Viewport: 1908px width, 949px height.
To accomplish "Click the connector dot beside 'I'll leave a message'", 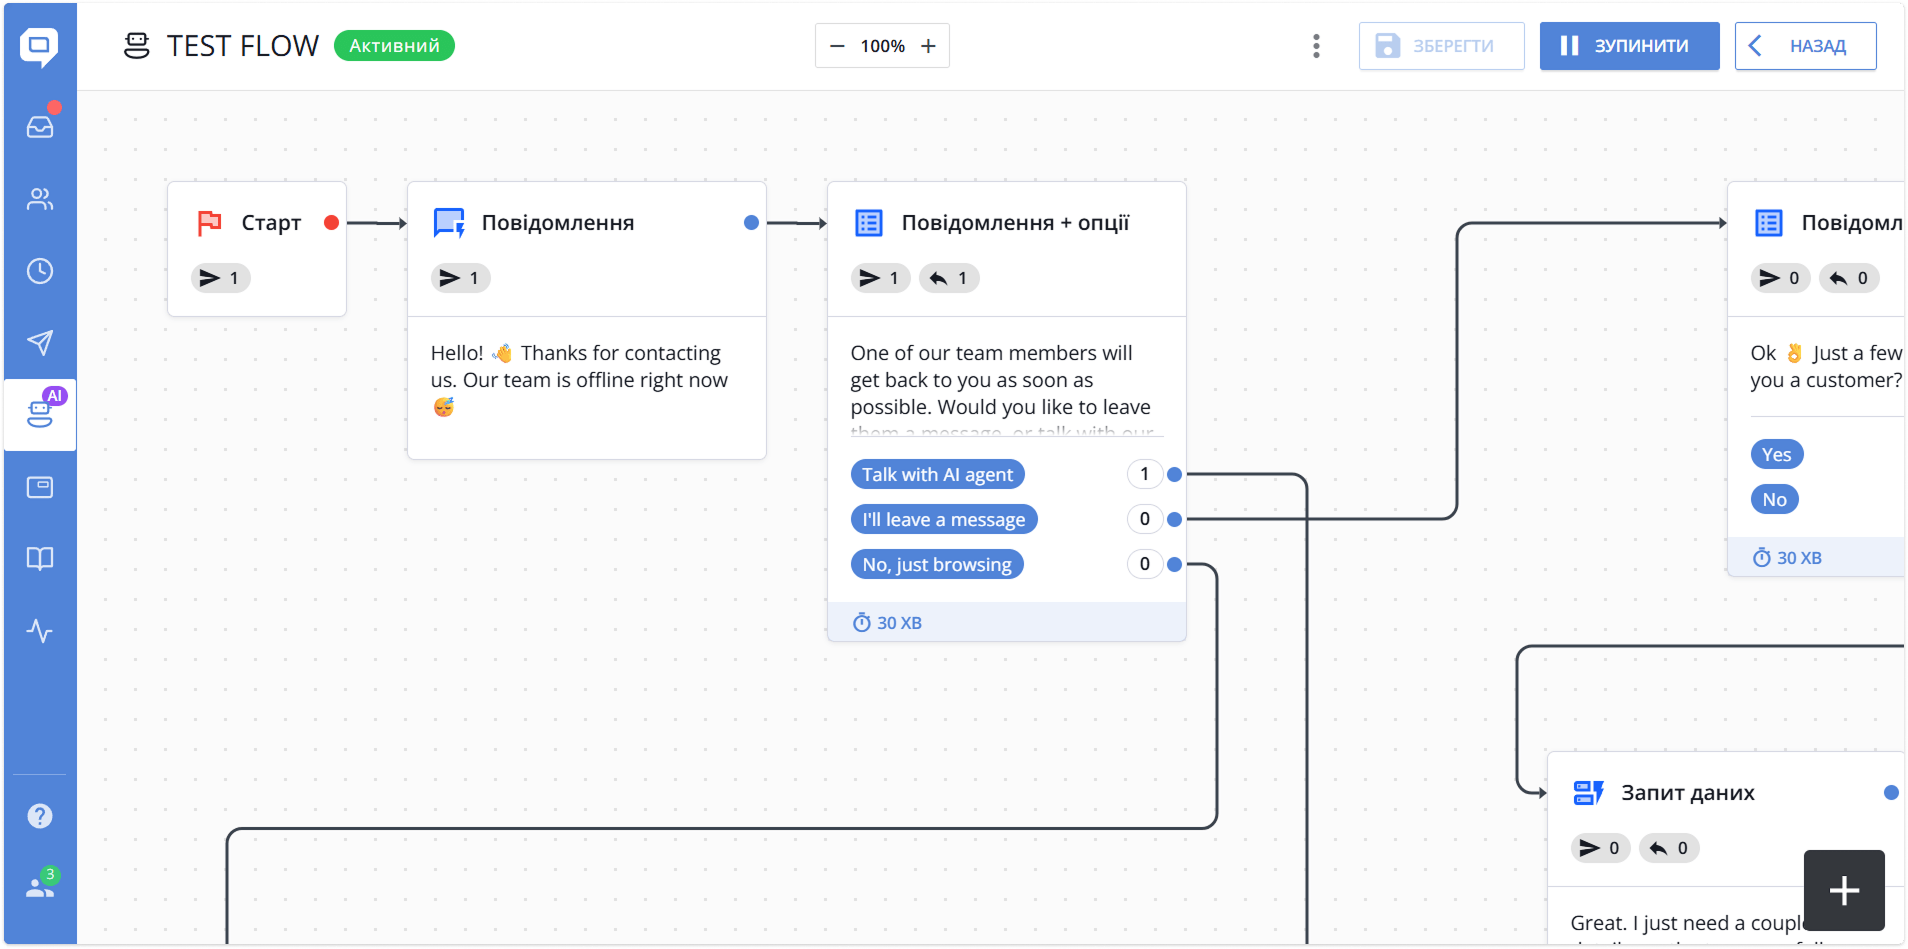I will pyautogui.click(x=1174, y=519).
